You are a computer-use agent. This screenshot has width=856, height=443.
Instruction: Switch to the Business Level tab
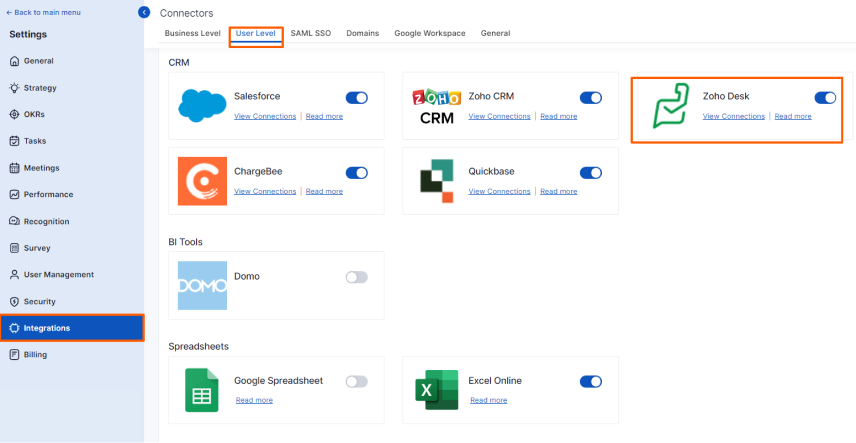tap(193, 33)
